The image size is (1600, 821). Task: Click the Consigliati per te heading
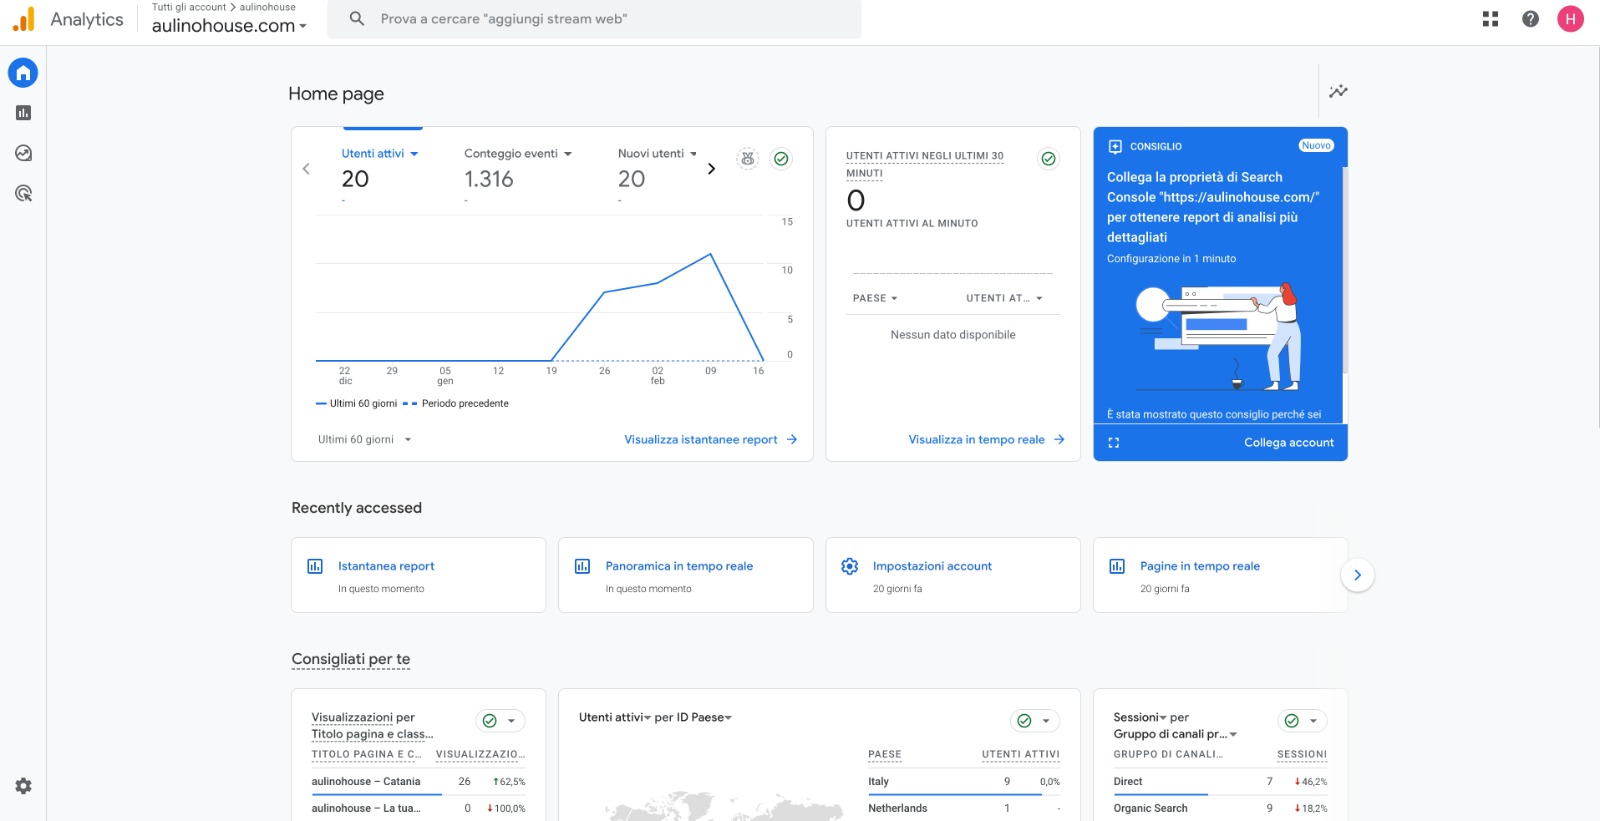coord(351,659)
